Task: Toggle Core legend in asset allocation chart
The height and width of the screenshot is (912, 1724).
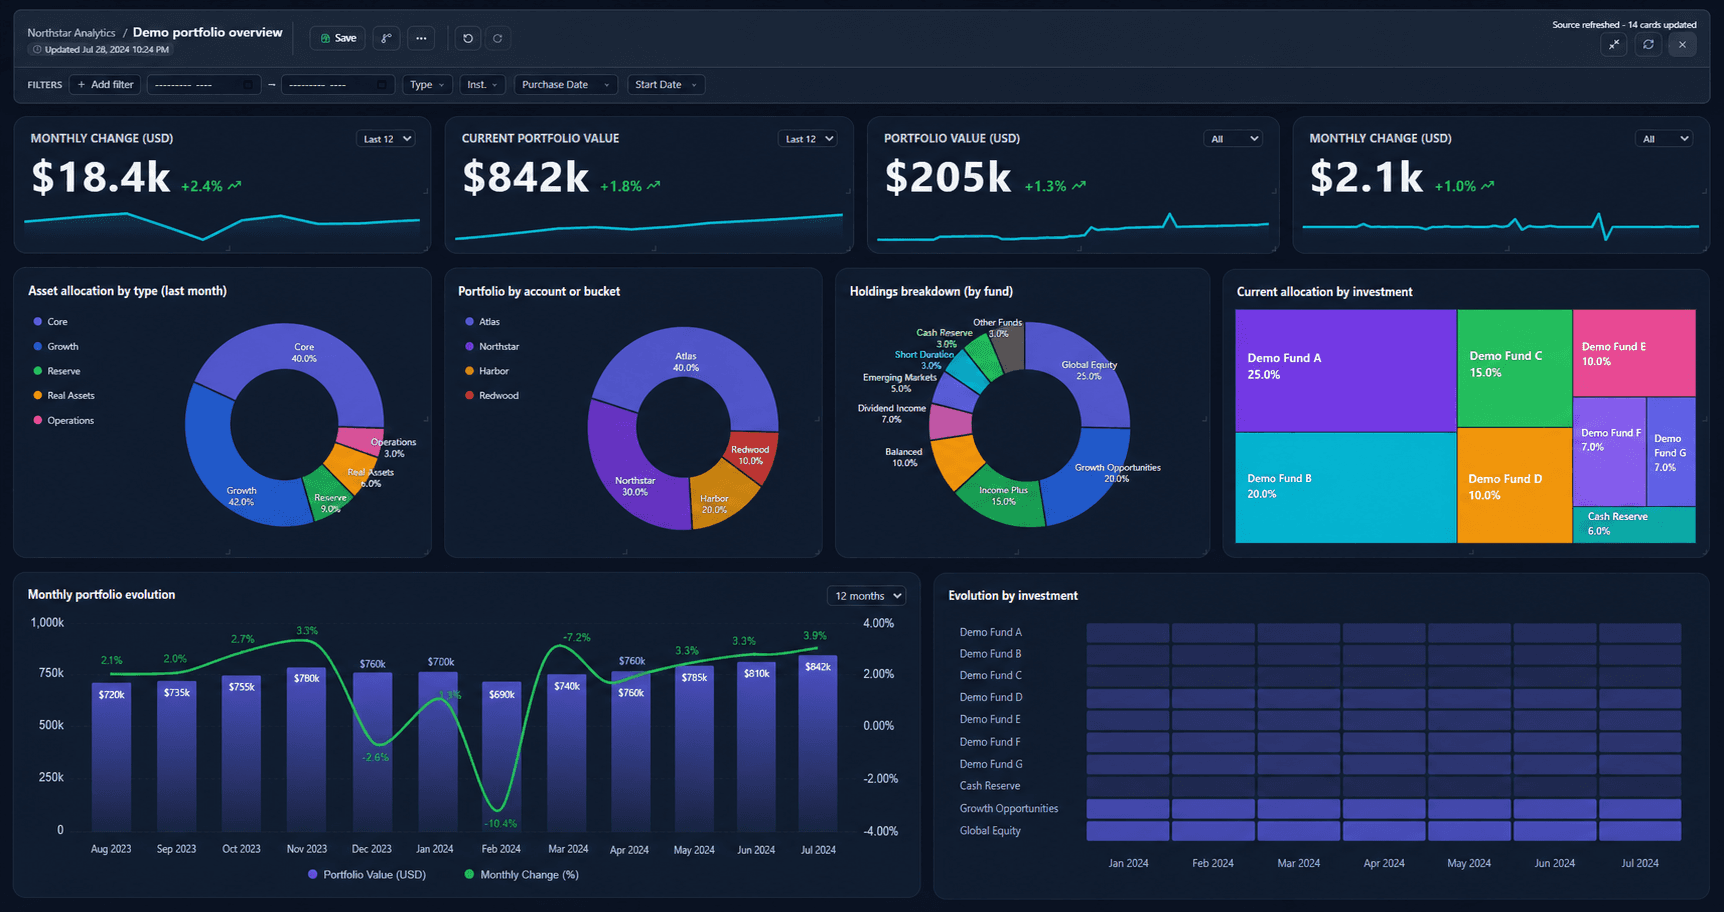Action: coord(51,322)
